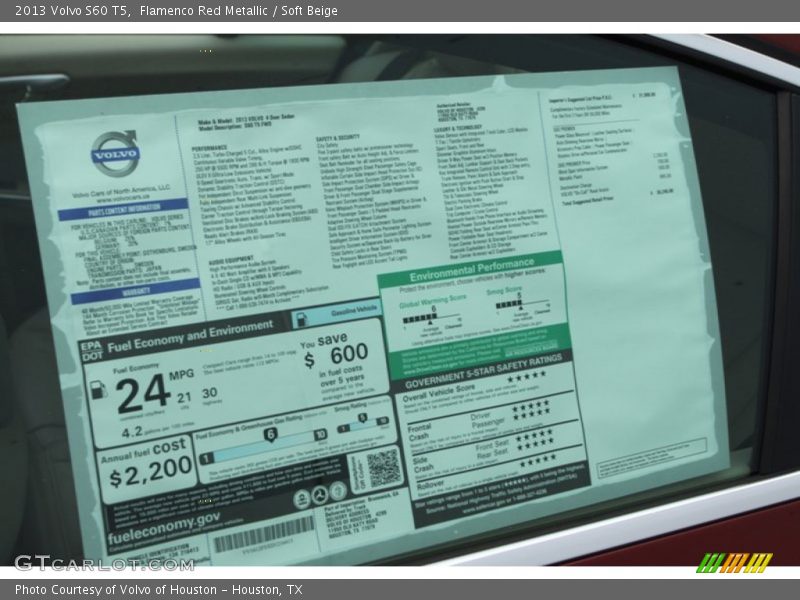
Task: Click the Warranty blue header bar
Action: point(136,291)
